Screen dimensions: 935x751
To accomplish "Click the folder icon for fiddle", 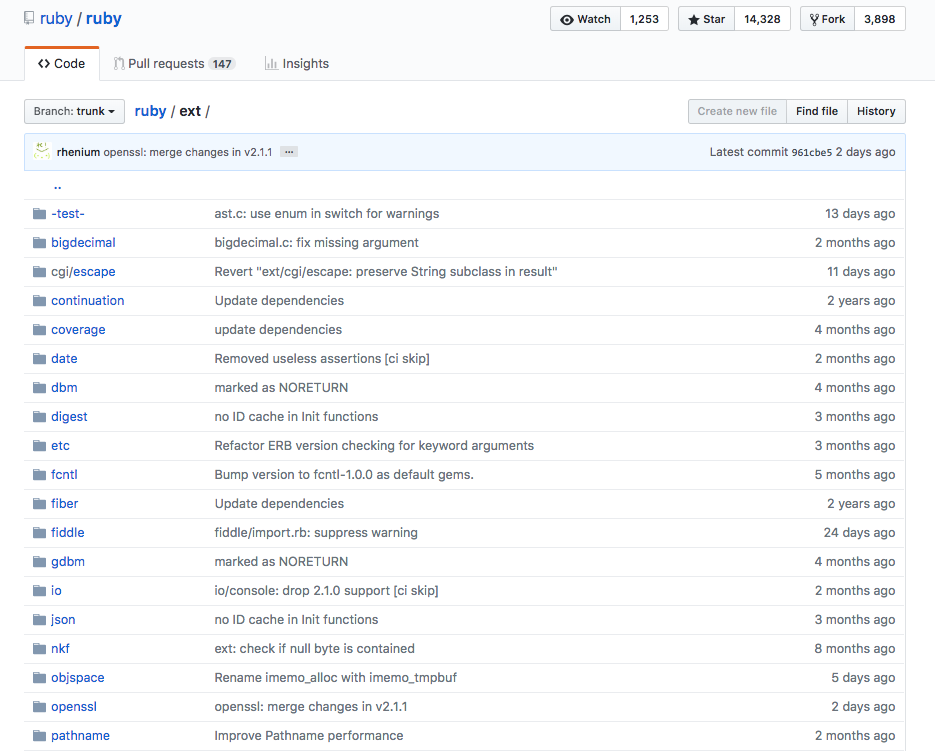I will tap(39, 533).
